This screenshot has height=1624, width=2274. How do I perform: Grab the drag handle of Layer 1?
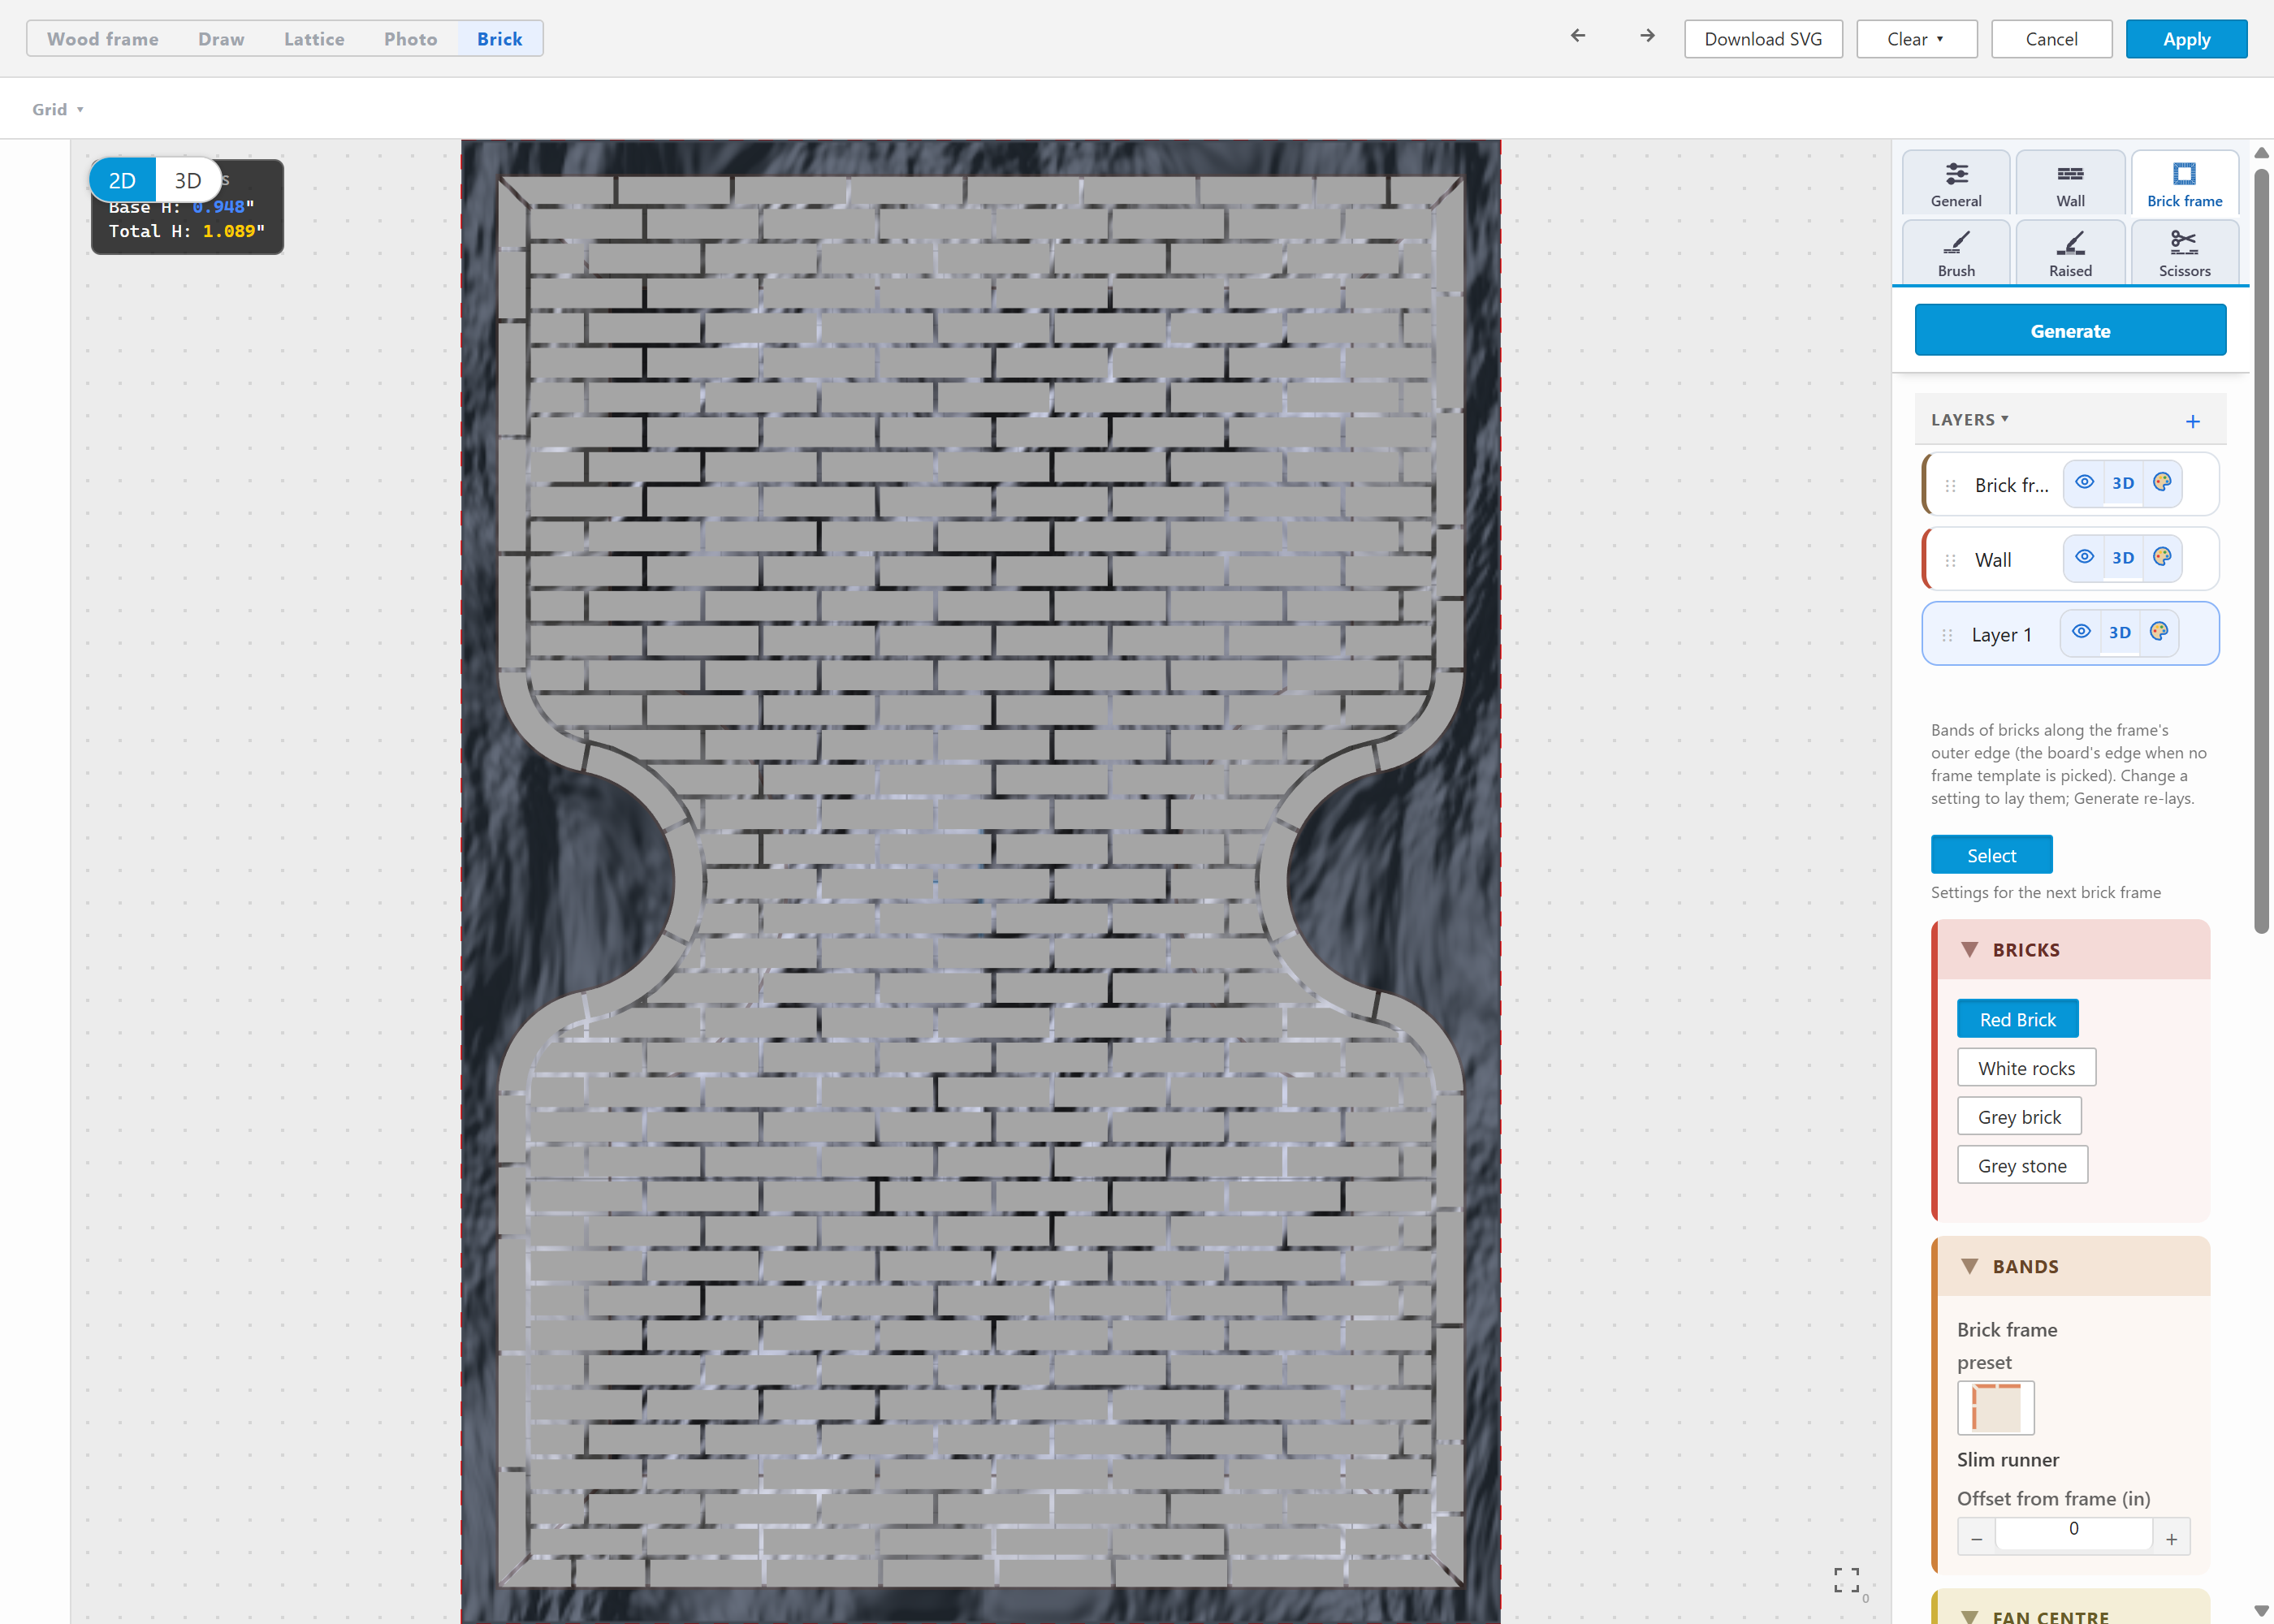click(1947, 635)
